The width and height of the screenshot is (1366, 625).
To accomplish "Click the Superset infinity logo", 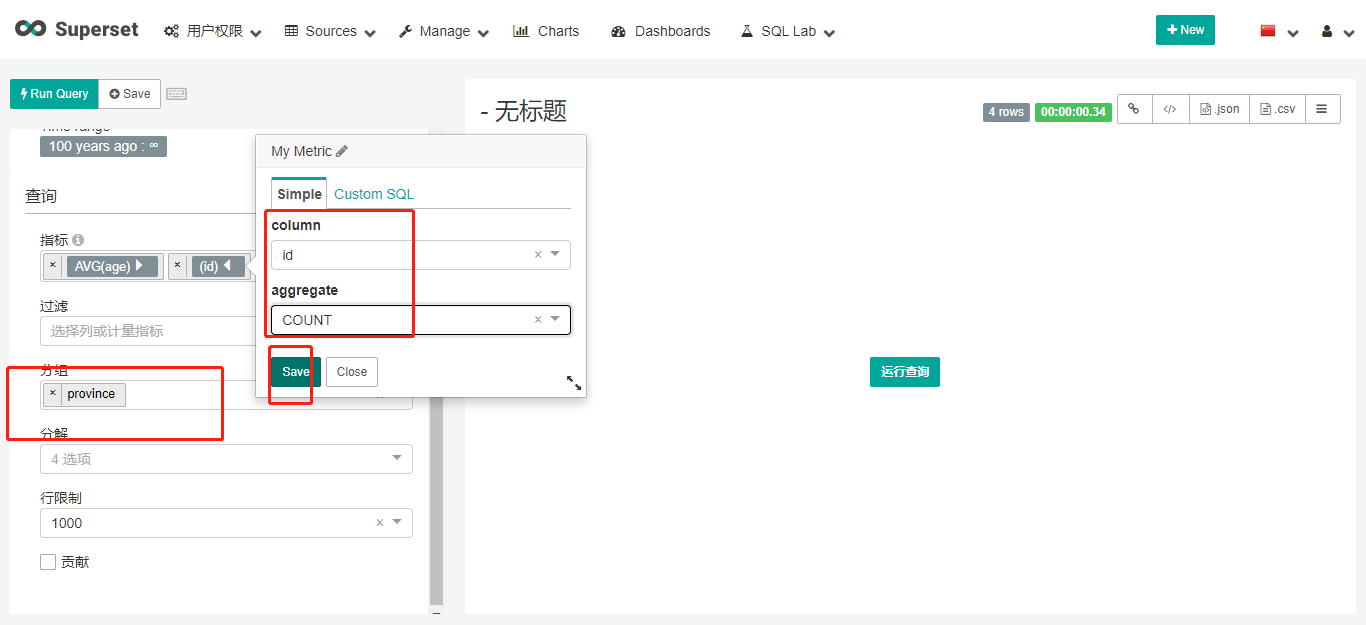I will pos(30,29).
